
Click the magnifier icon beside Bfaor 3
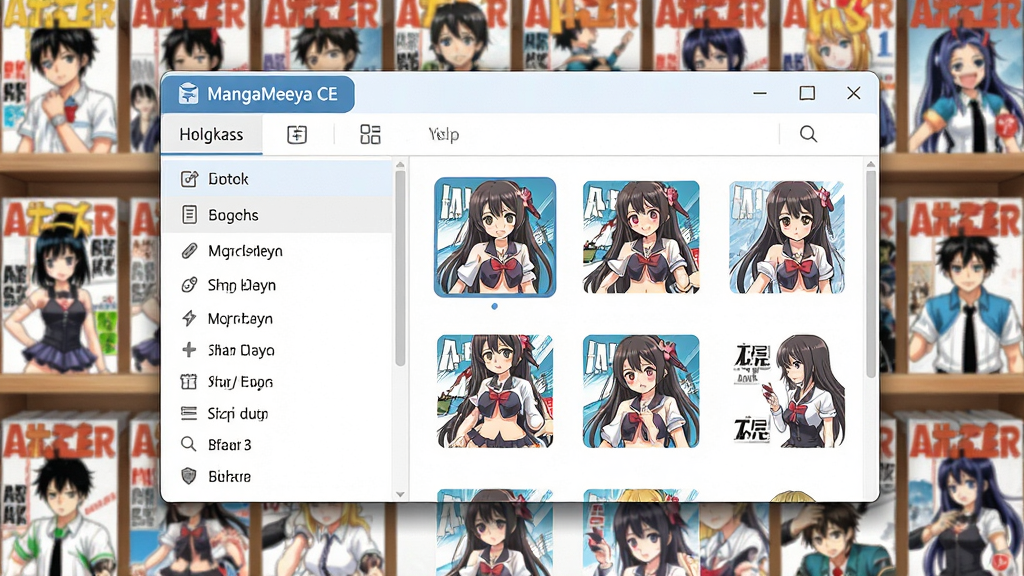pos(189,445)
